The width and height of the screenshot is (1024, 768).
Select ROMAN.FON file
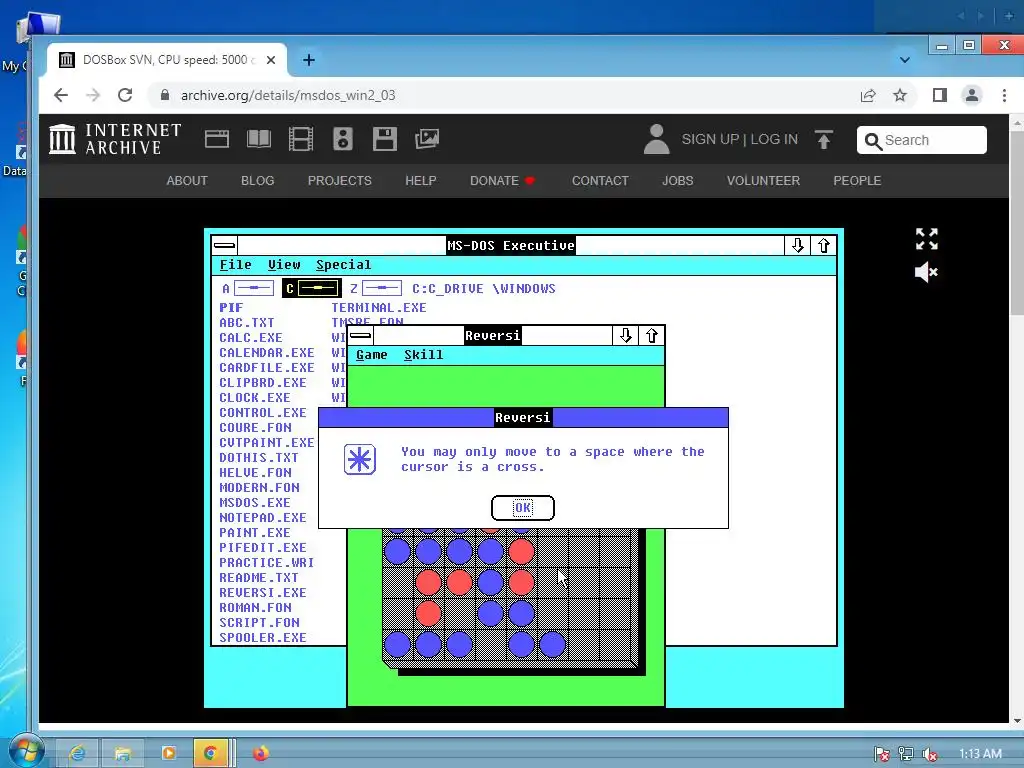pos(255,608)
